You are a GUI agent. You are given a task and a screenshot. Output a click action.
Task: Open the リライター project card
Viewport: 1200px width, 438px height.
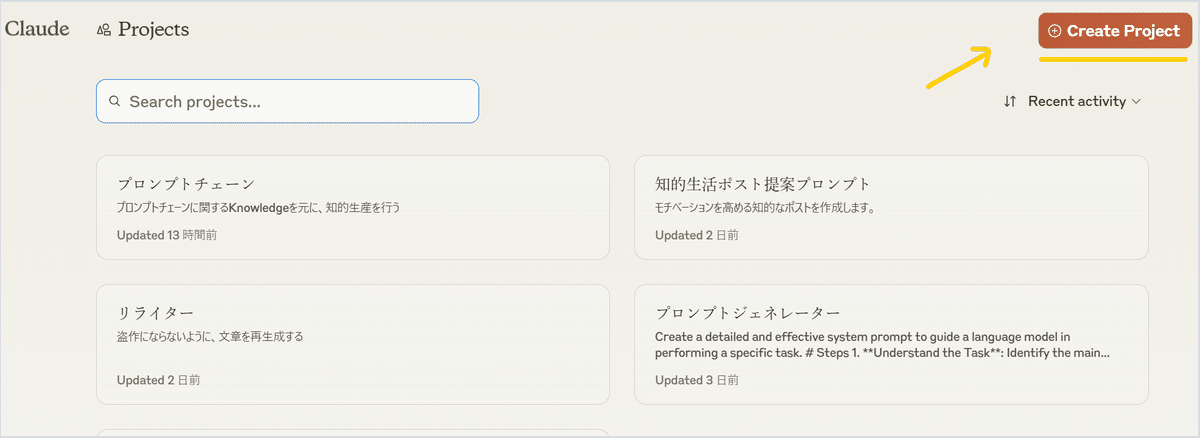point(353,344)
